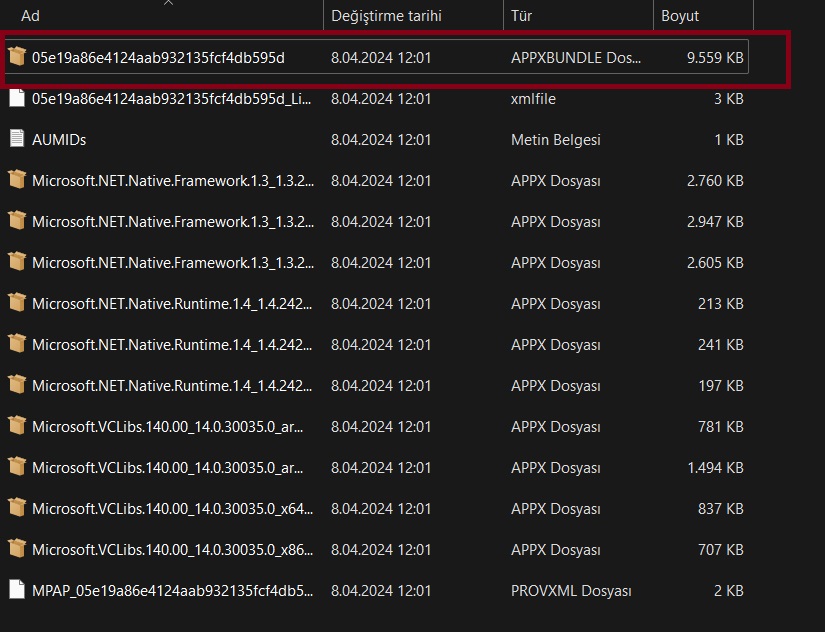Select file named 05e19a86e4124aab932135fcf4db595d
This screenshot has width=825, height=632.
click(158, 58)
